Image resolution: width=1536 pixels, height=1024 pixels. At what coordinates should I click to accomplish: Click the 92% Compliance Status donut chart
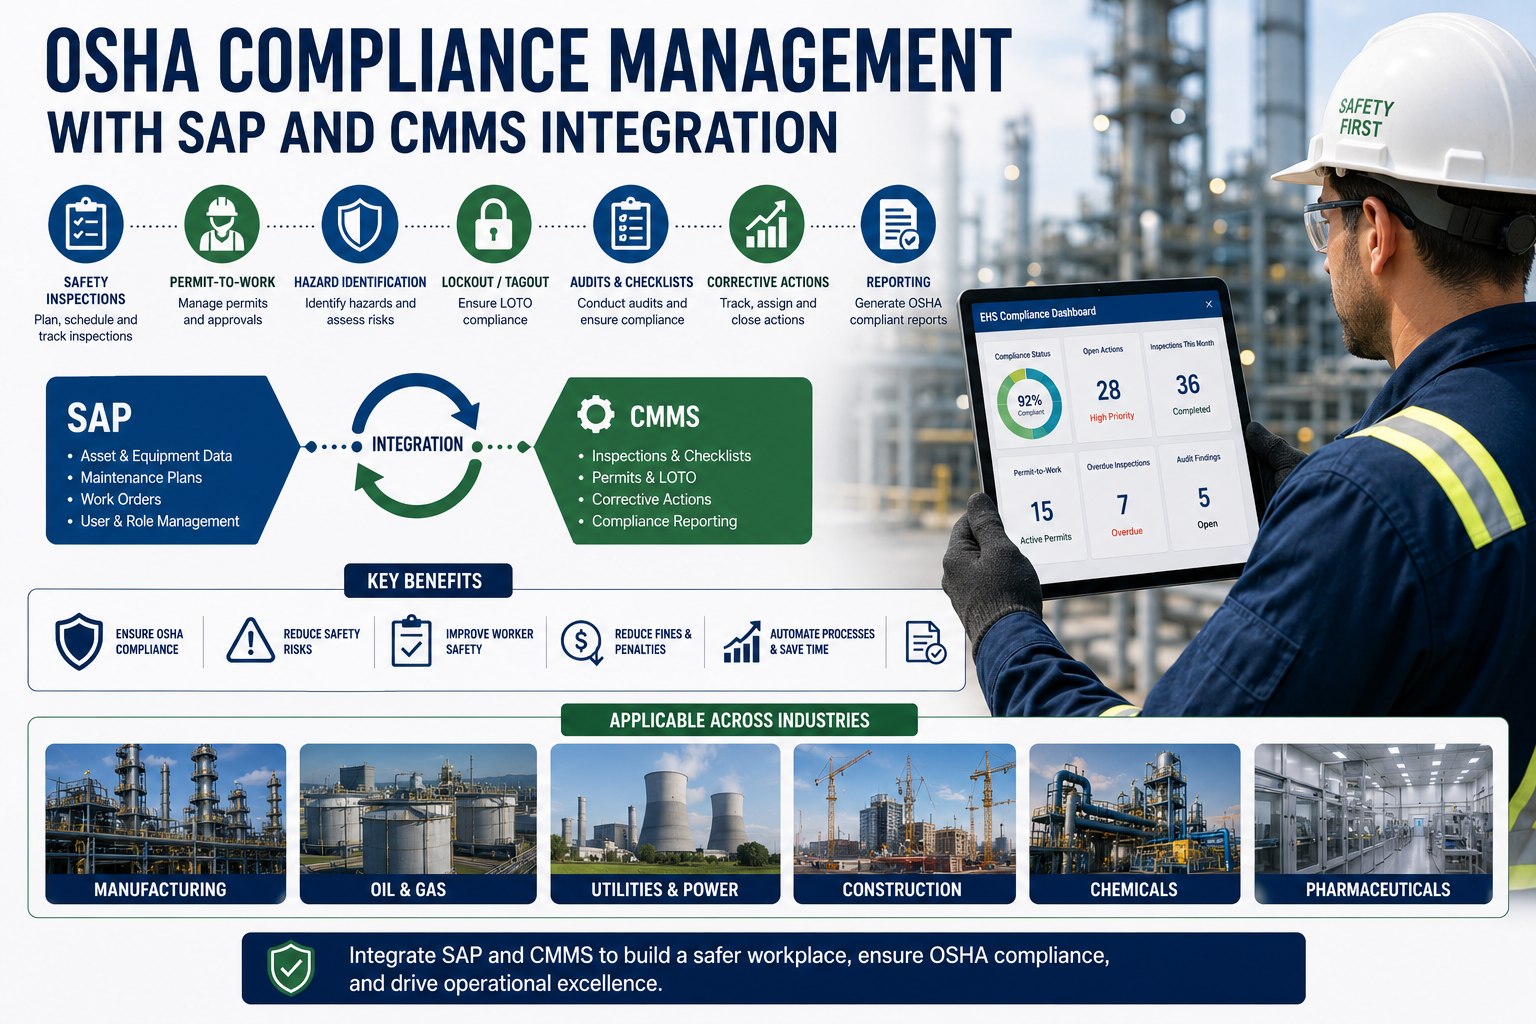[1030, 404]
